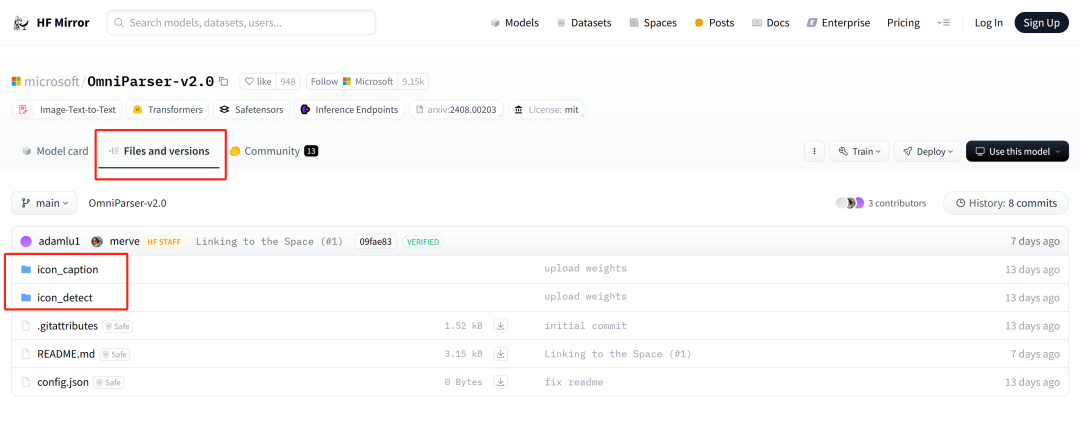Click the VERIFIED badge
This screenshot has width=1080, height=423.
[423, 242]
